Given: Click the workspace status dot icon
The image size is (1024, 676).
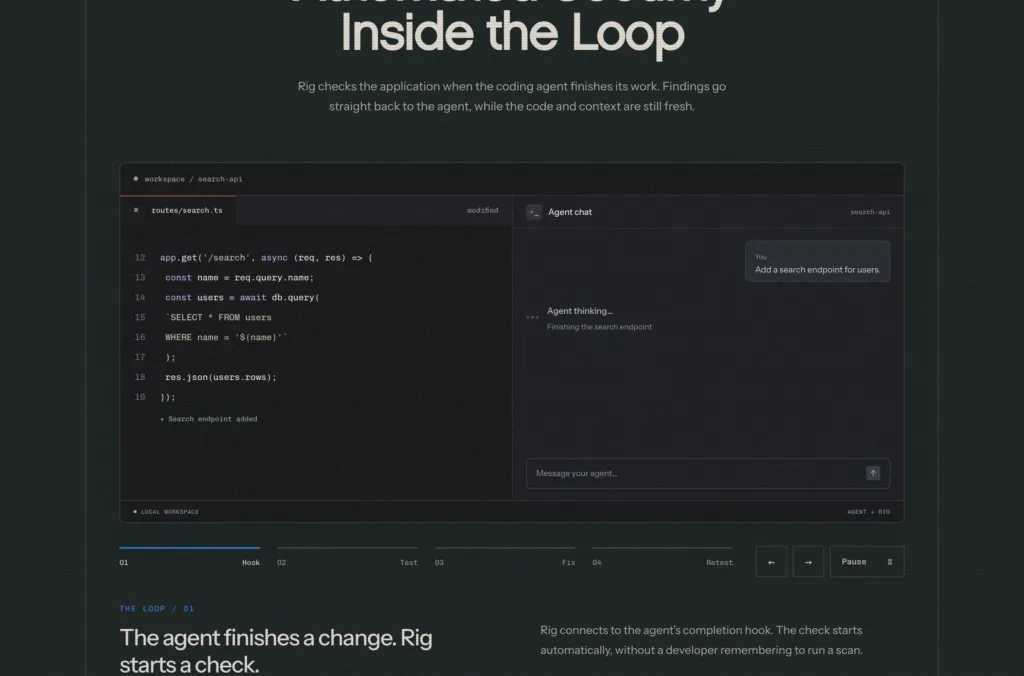Looking at the screenshot, I should coord(136,179).
